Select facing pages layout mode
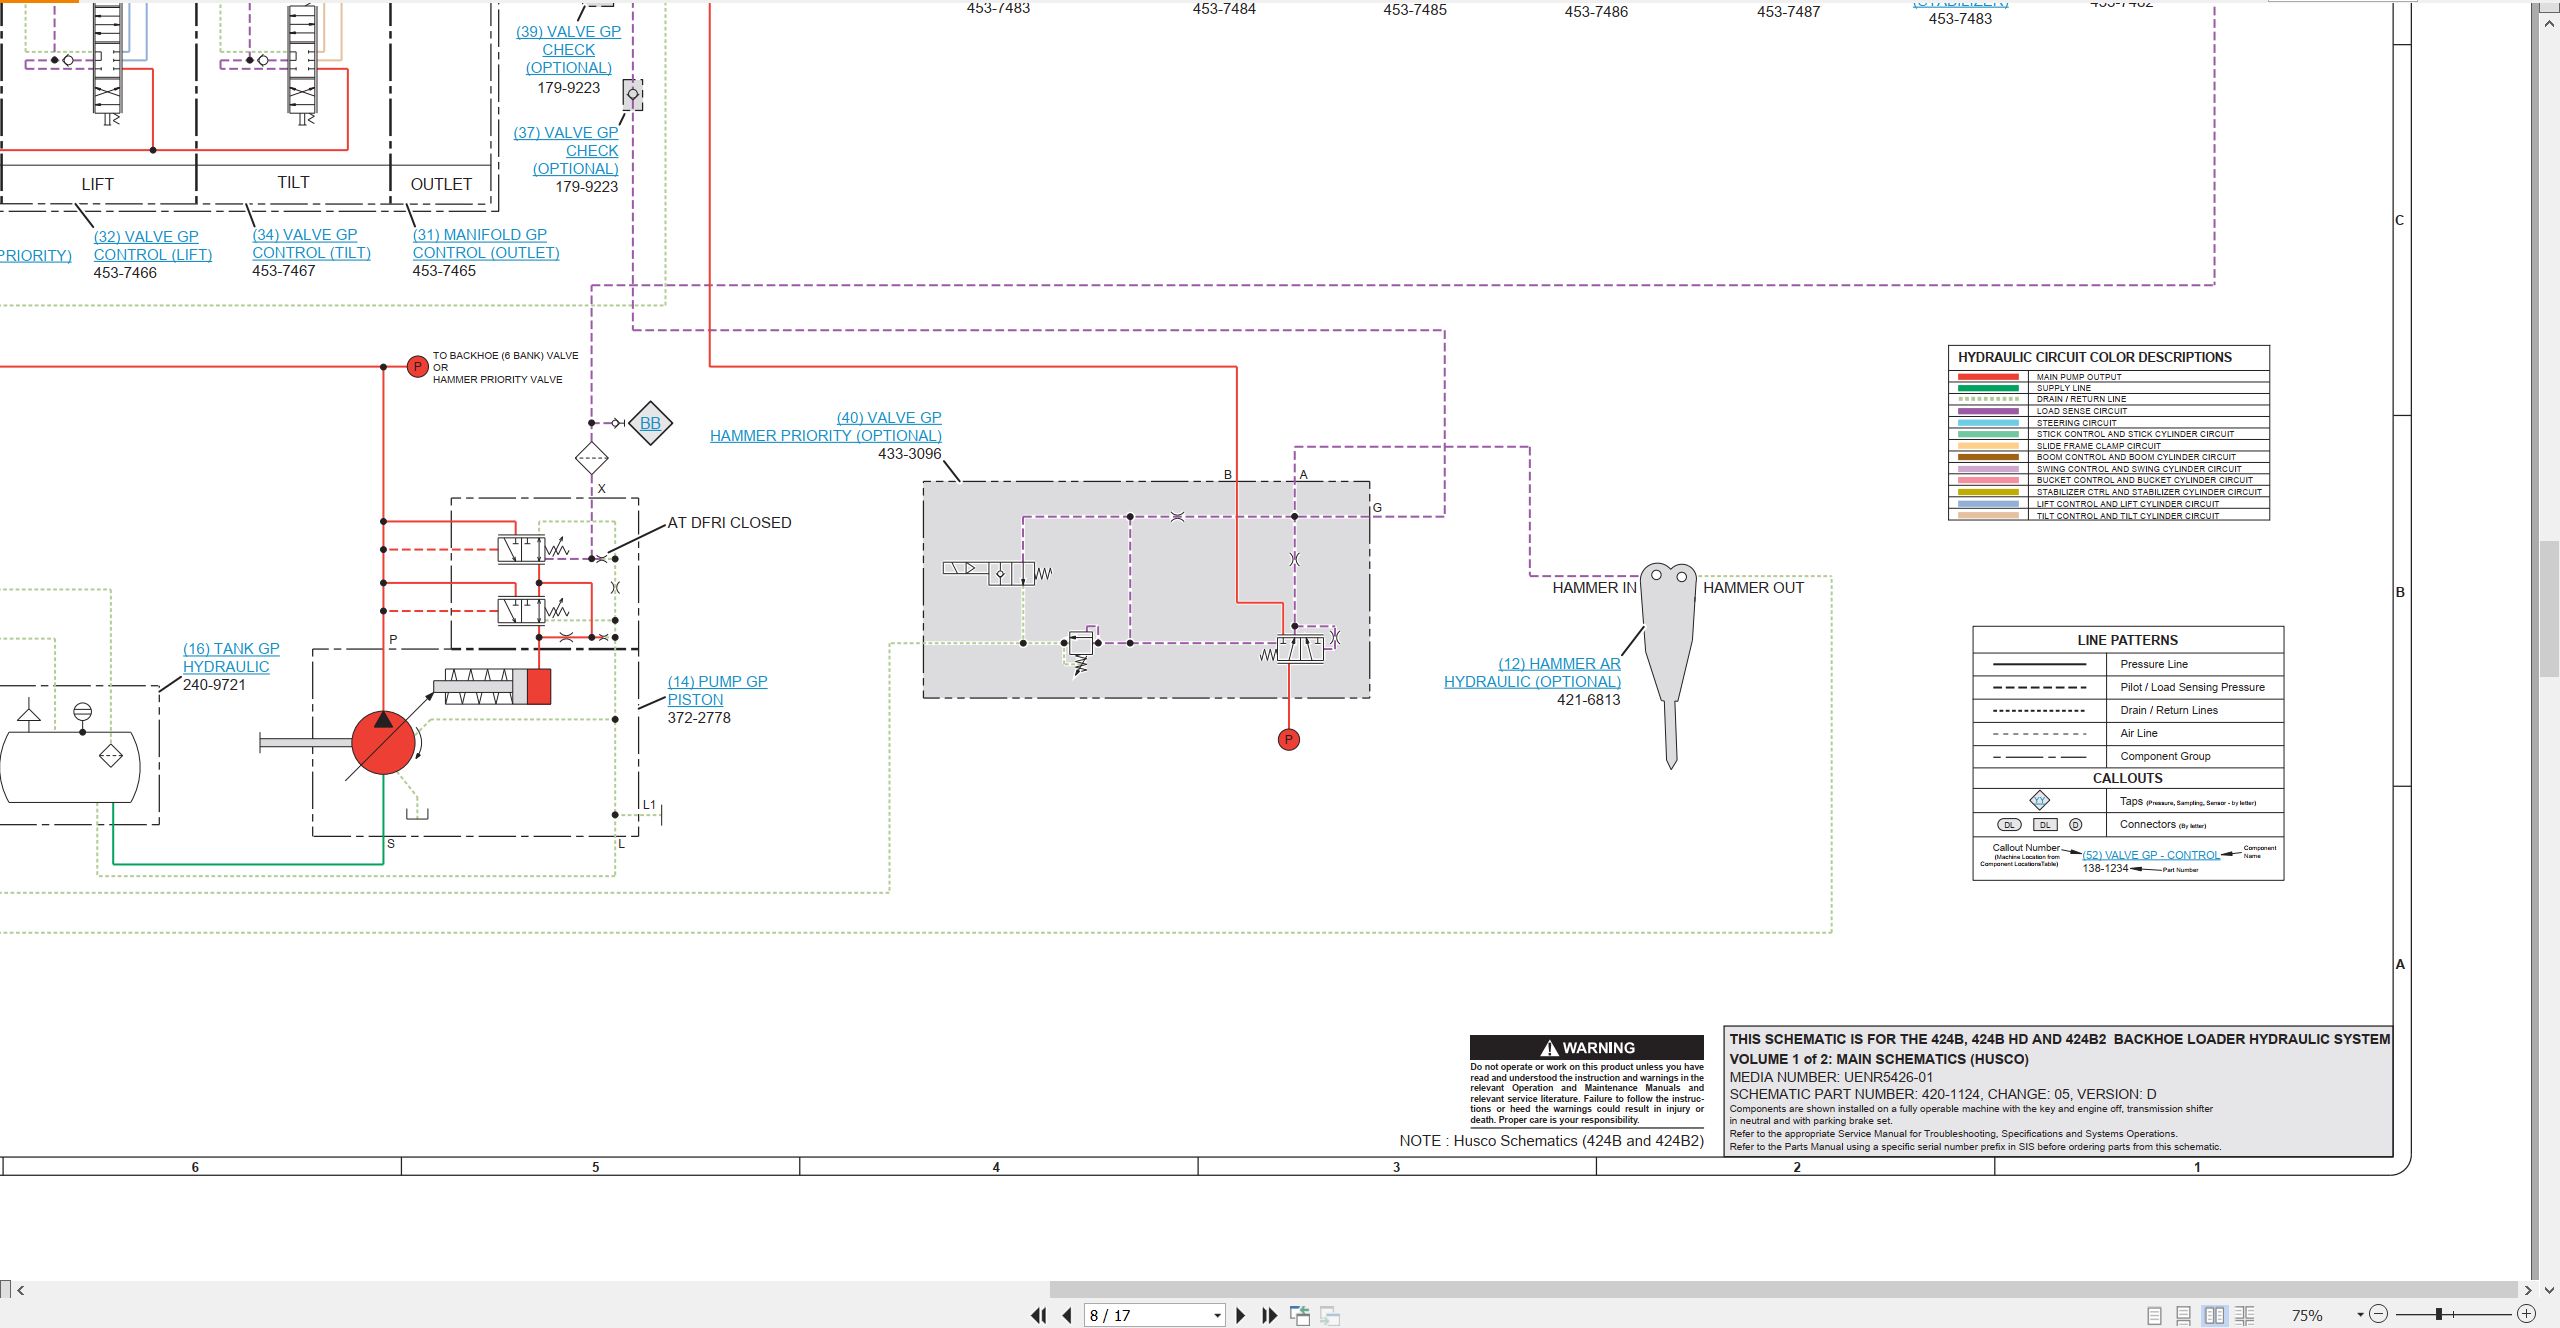 [2215, 1315]
